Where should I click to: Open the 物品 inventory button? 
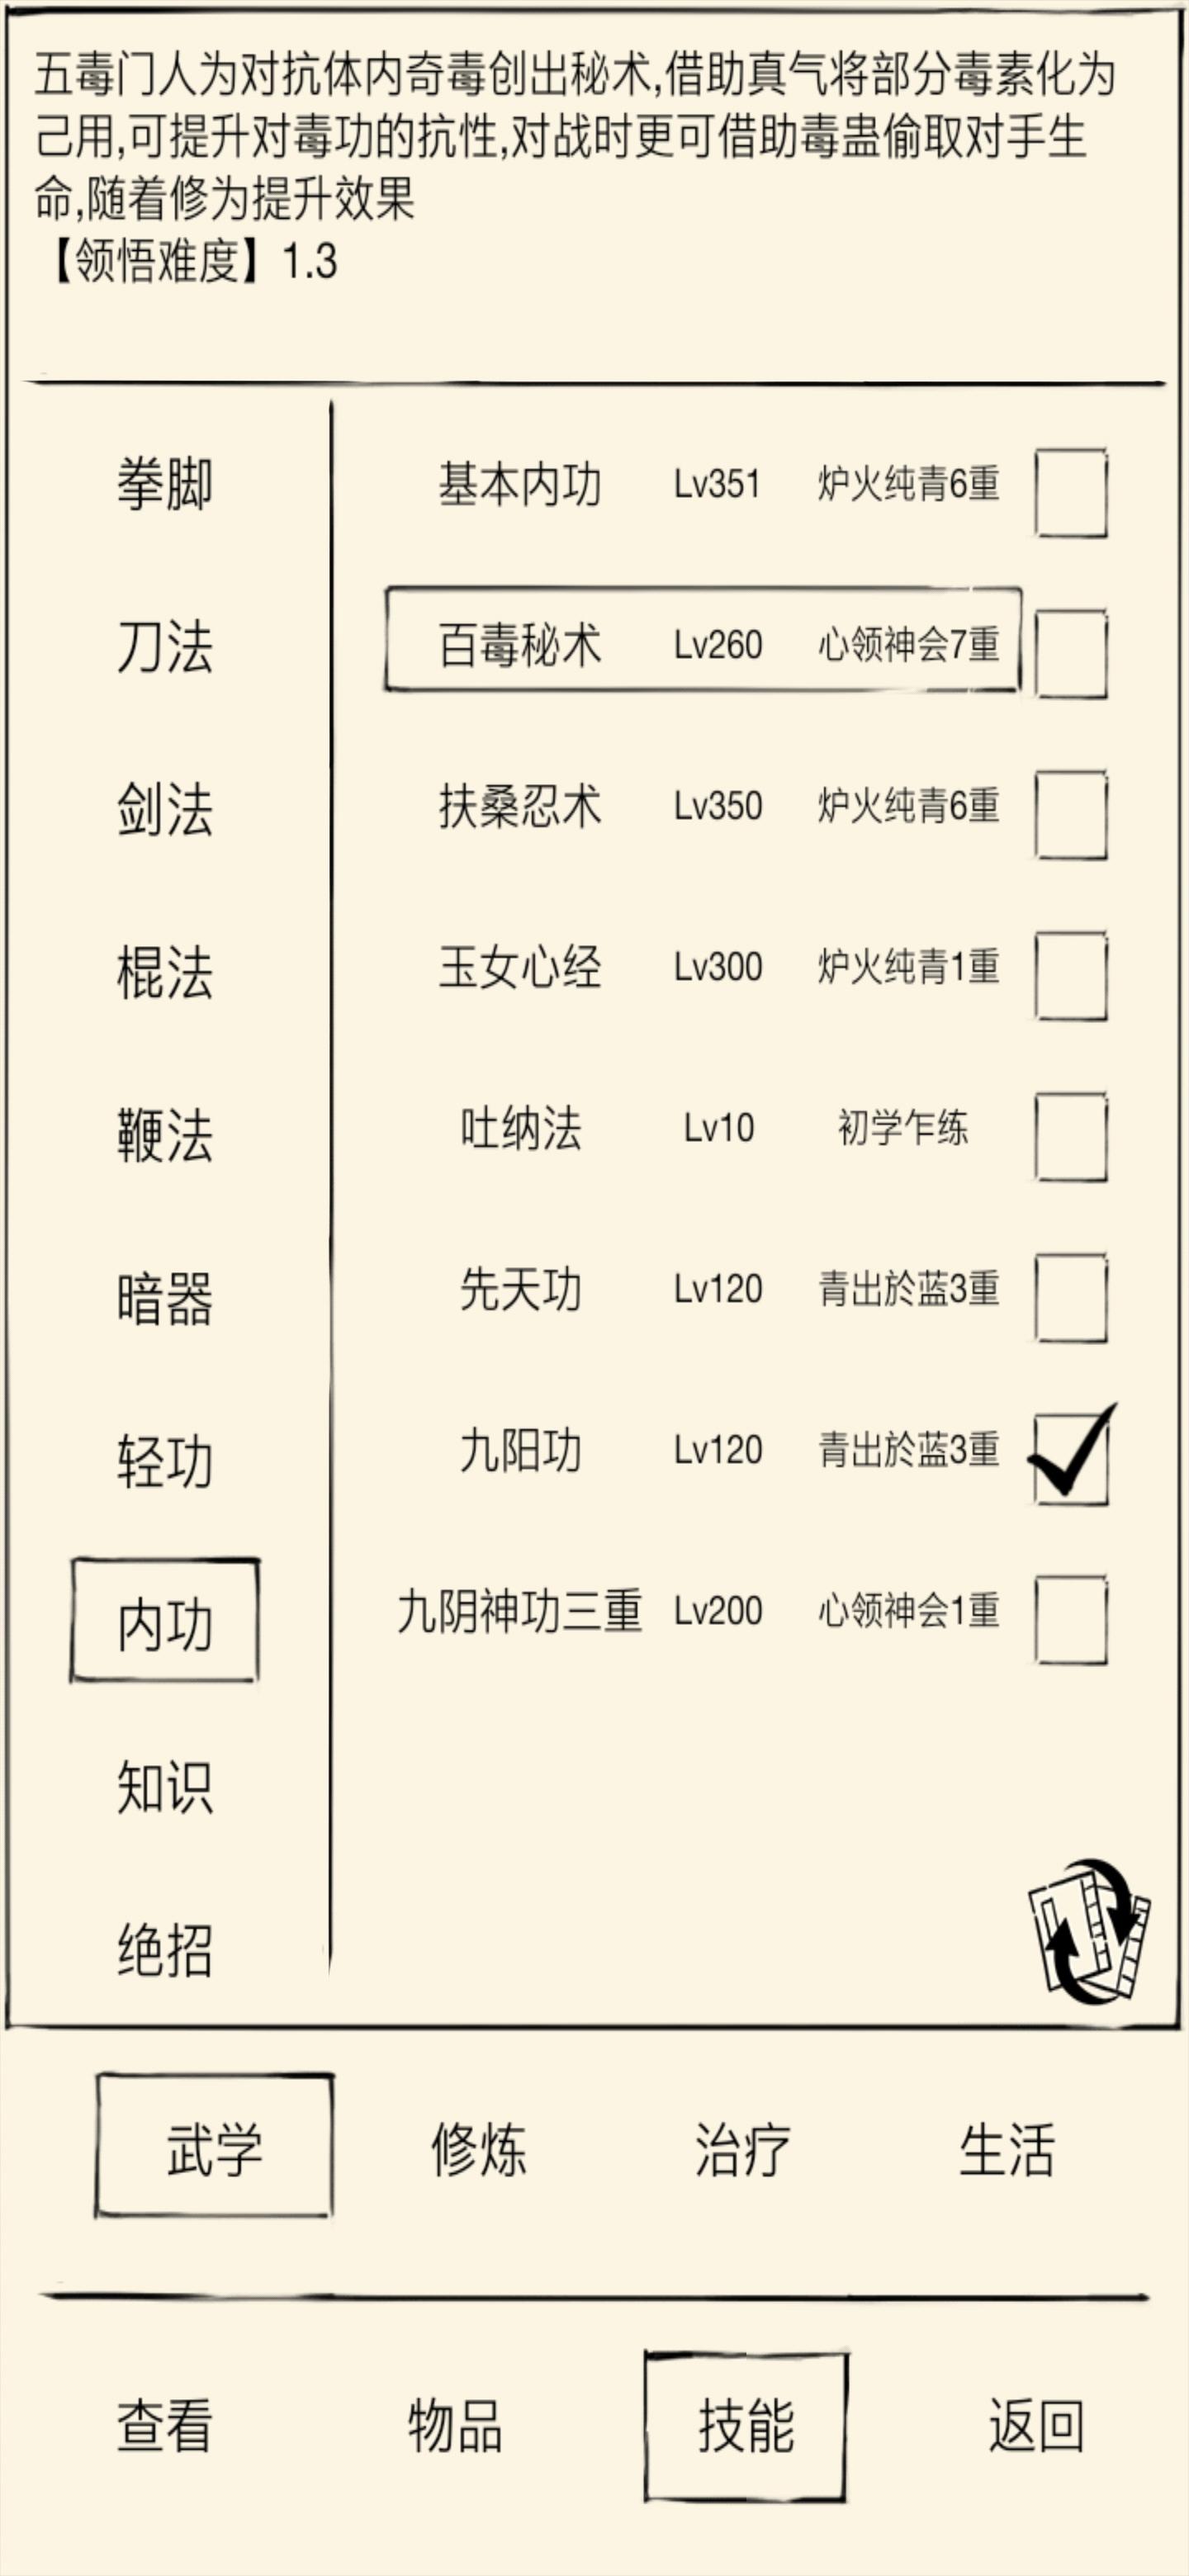(x=455, y=2425)
